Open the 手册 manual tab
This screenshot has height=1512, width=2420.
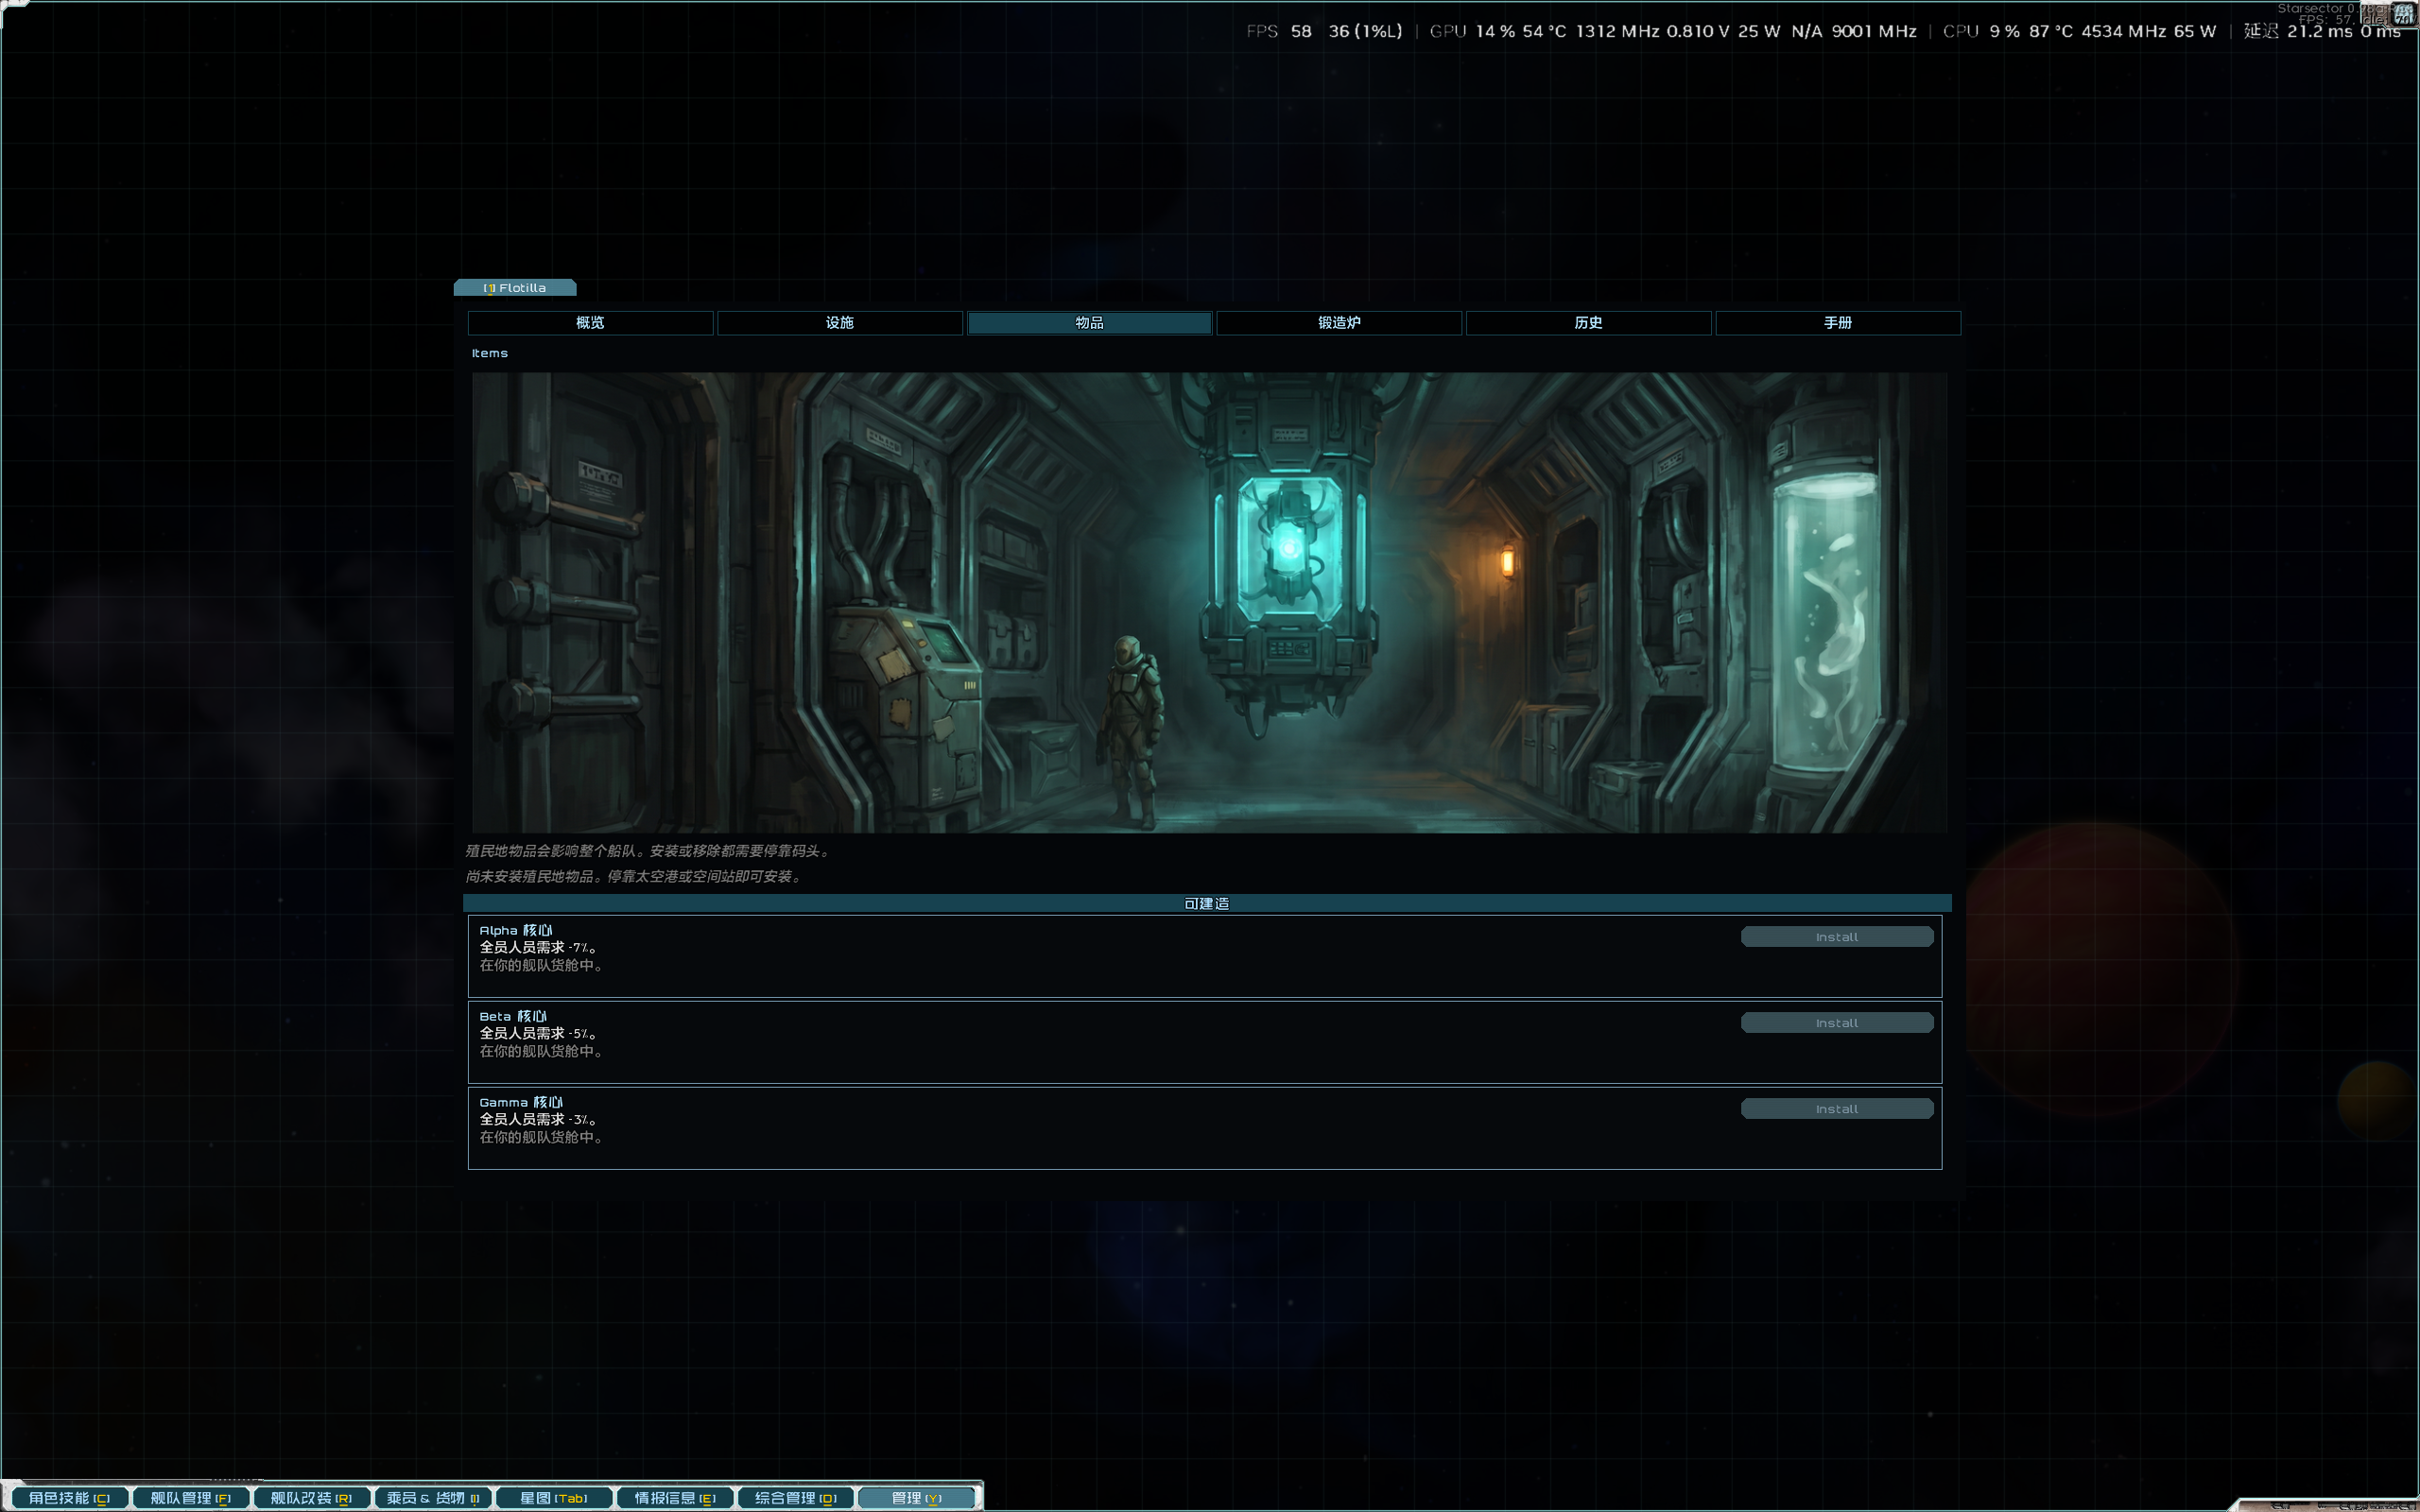tap(1838, 322)
